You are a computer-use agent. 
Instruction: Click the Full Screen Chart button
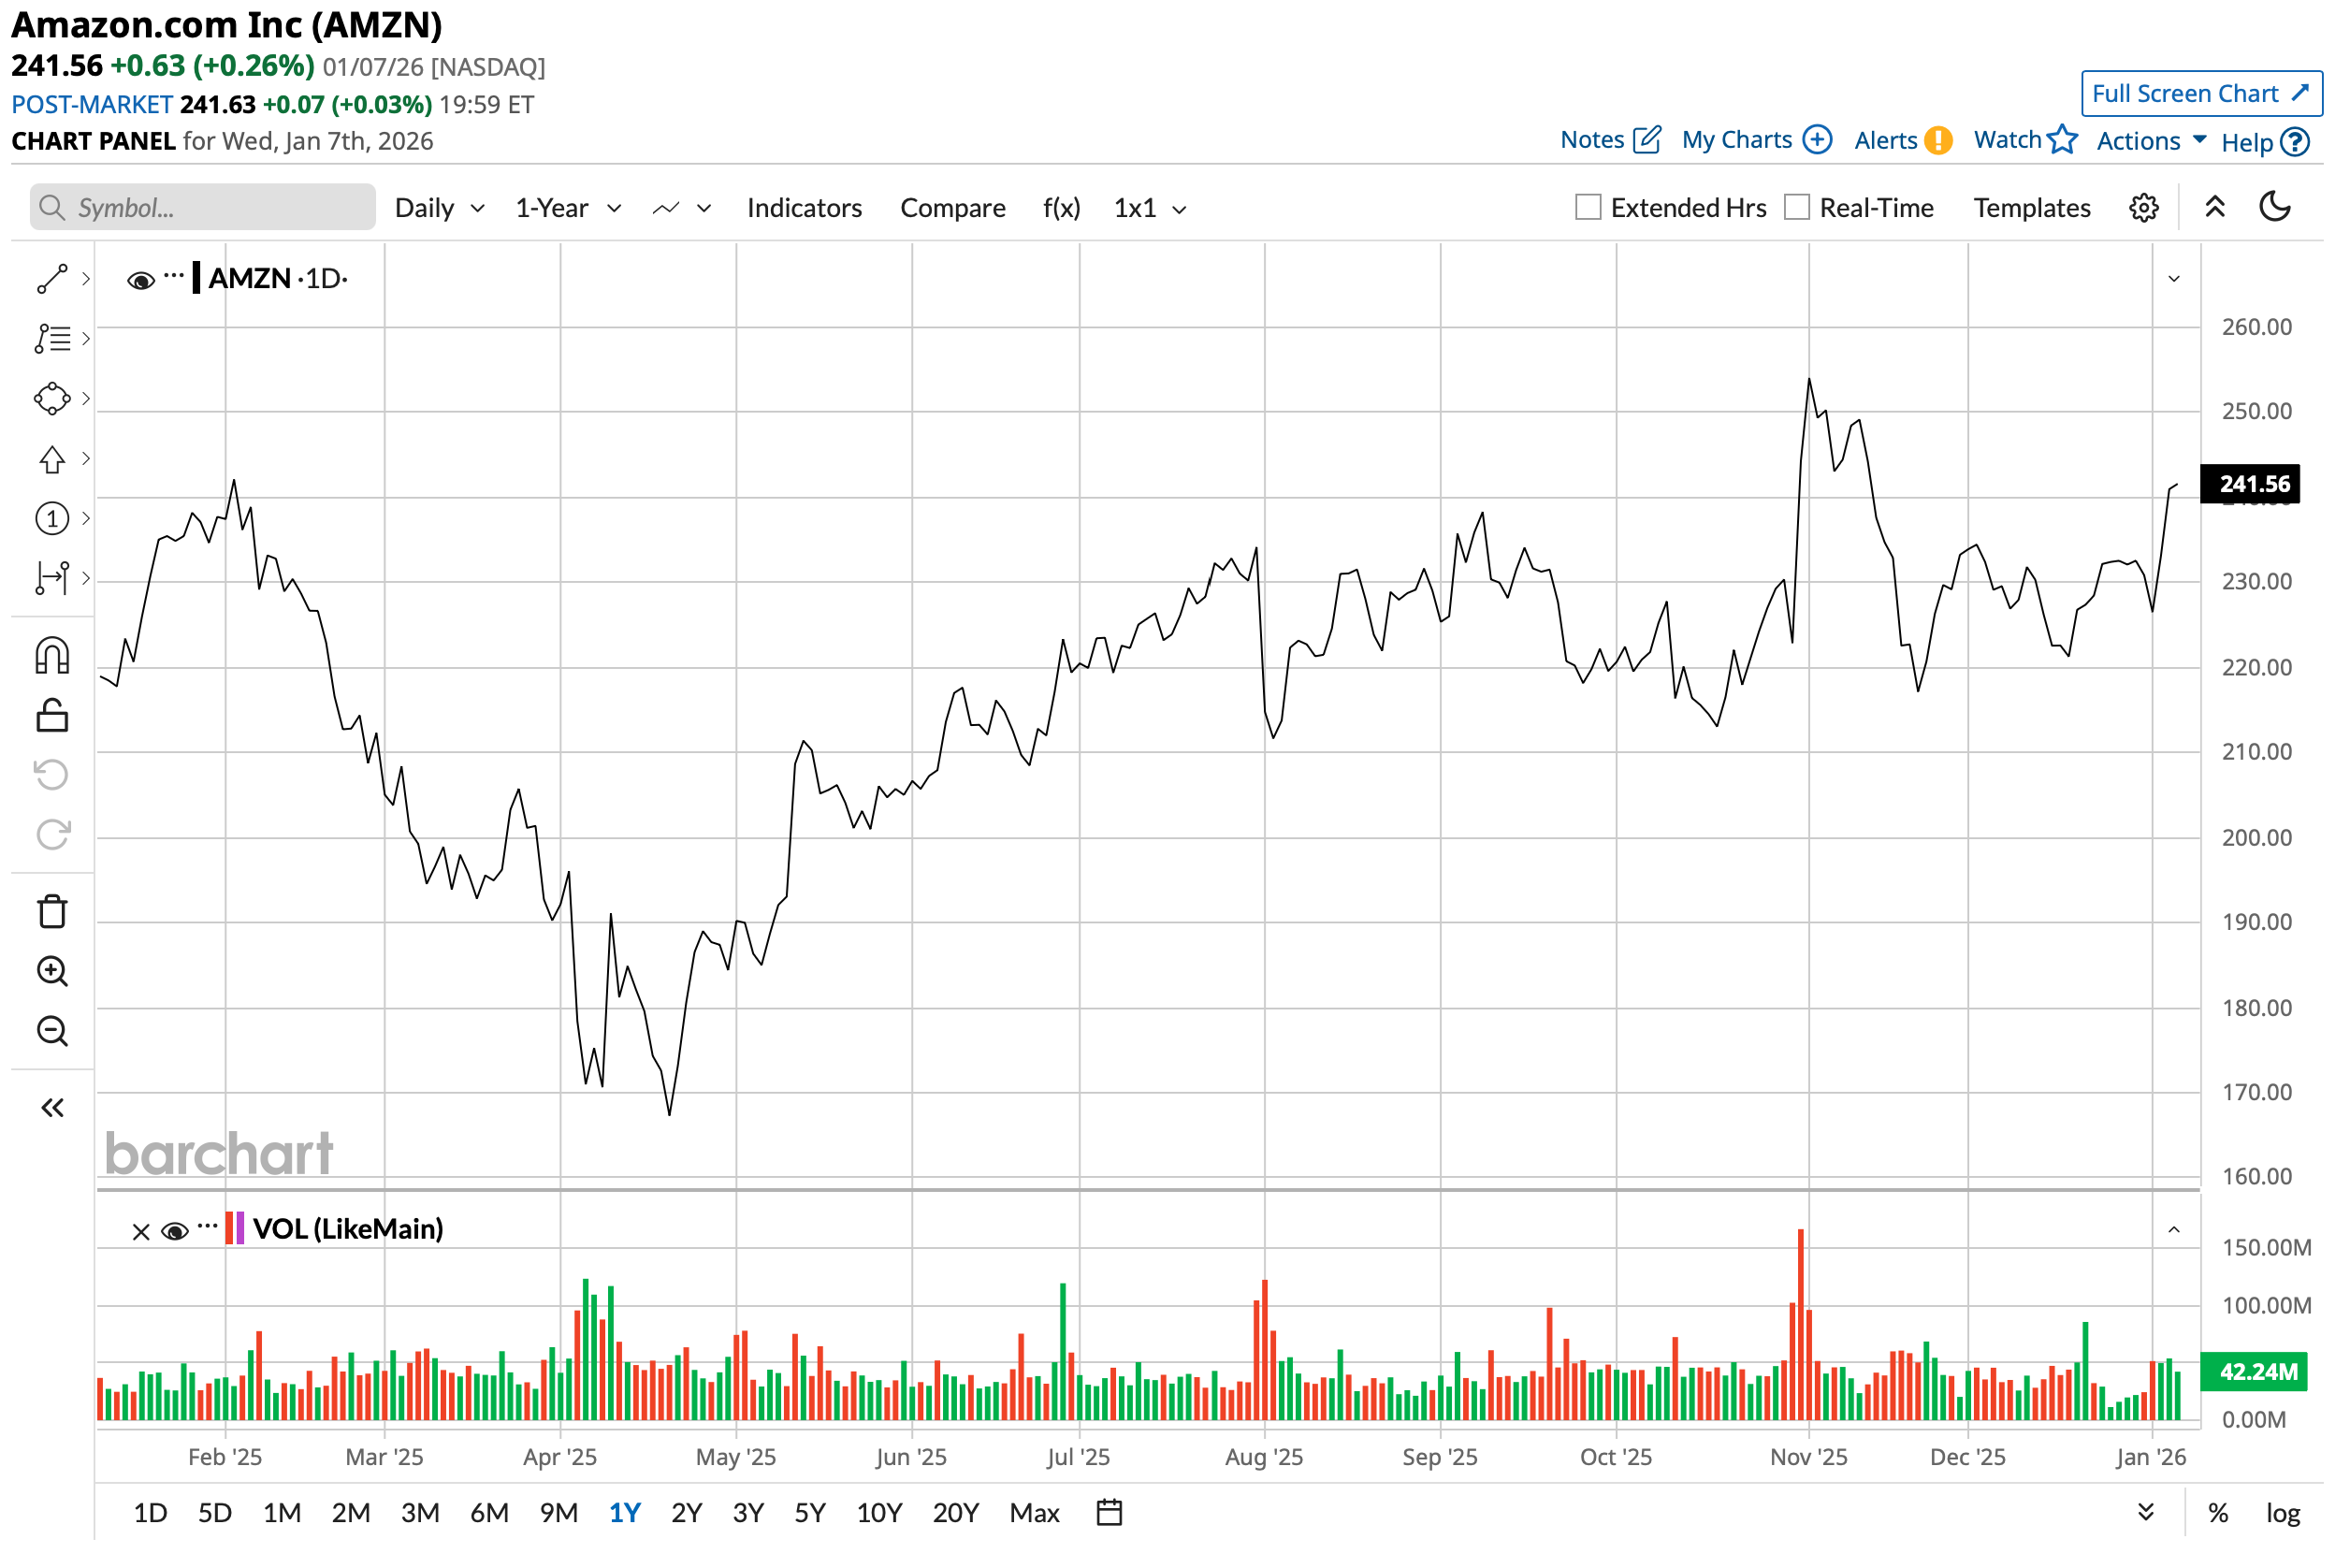pos(2202,94)
